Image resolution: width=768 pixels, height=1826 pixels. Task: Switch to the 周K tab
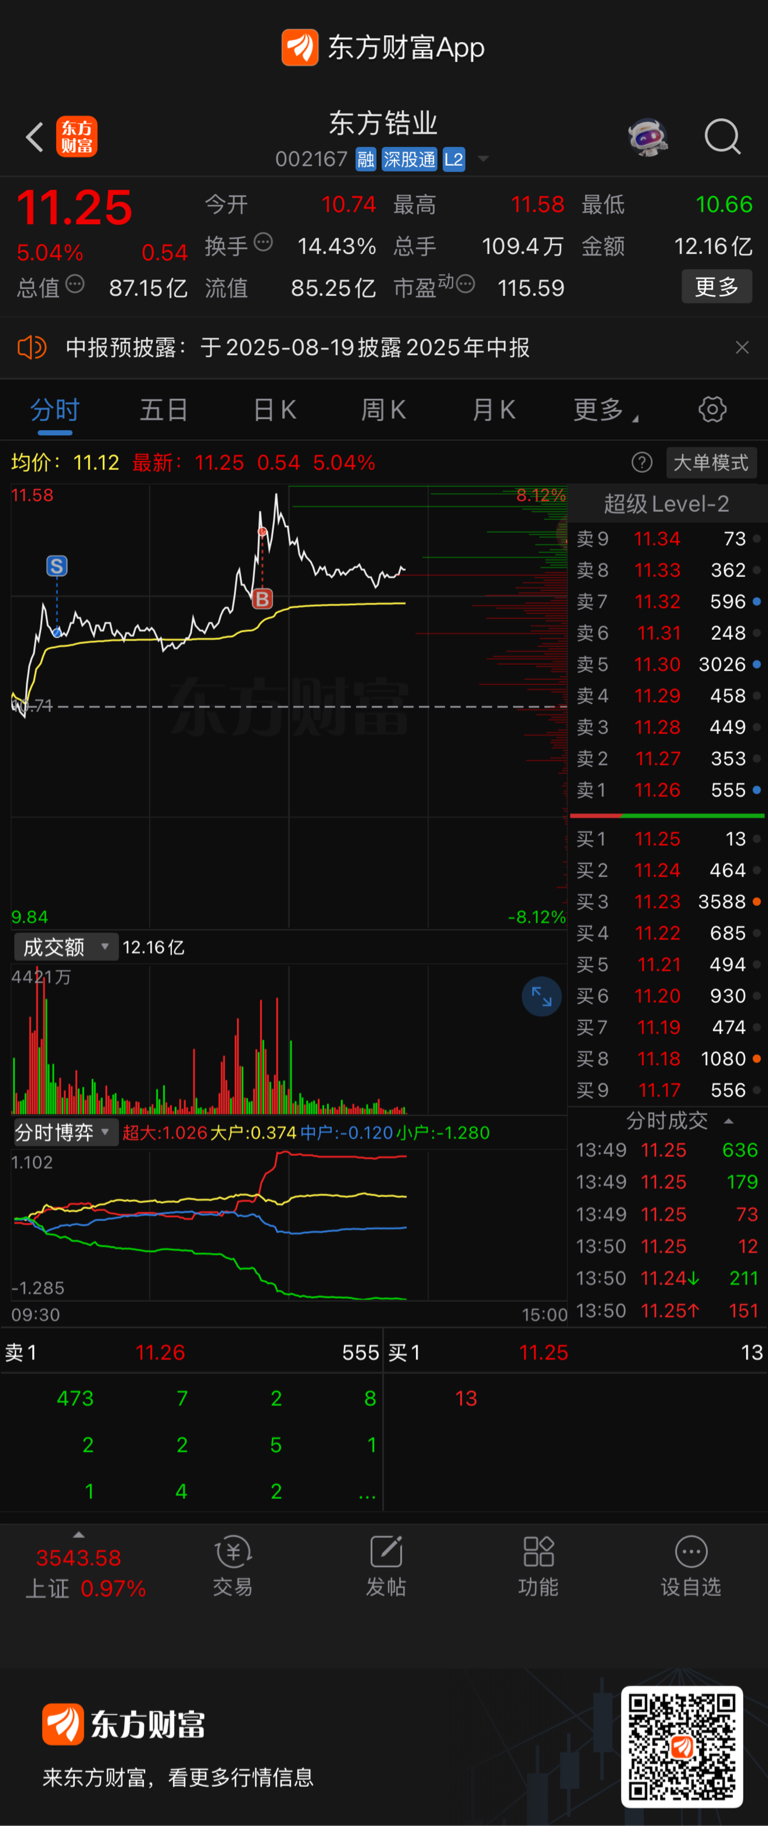tap(383, 410)
